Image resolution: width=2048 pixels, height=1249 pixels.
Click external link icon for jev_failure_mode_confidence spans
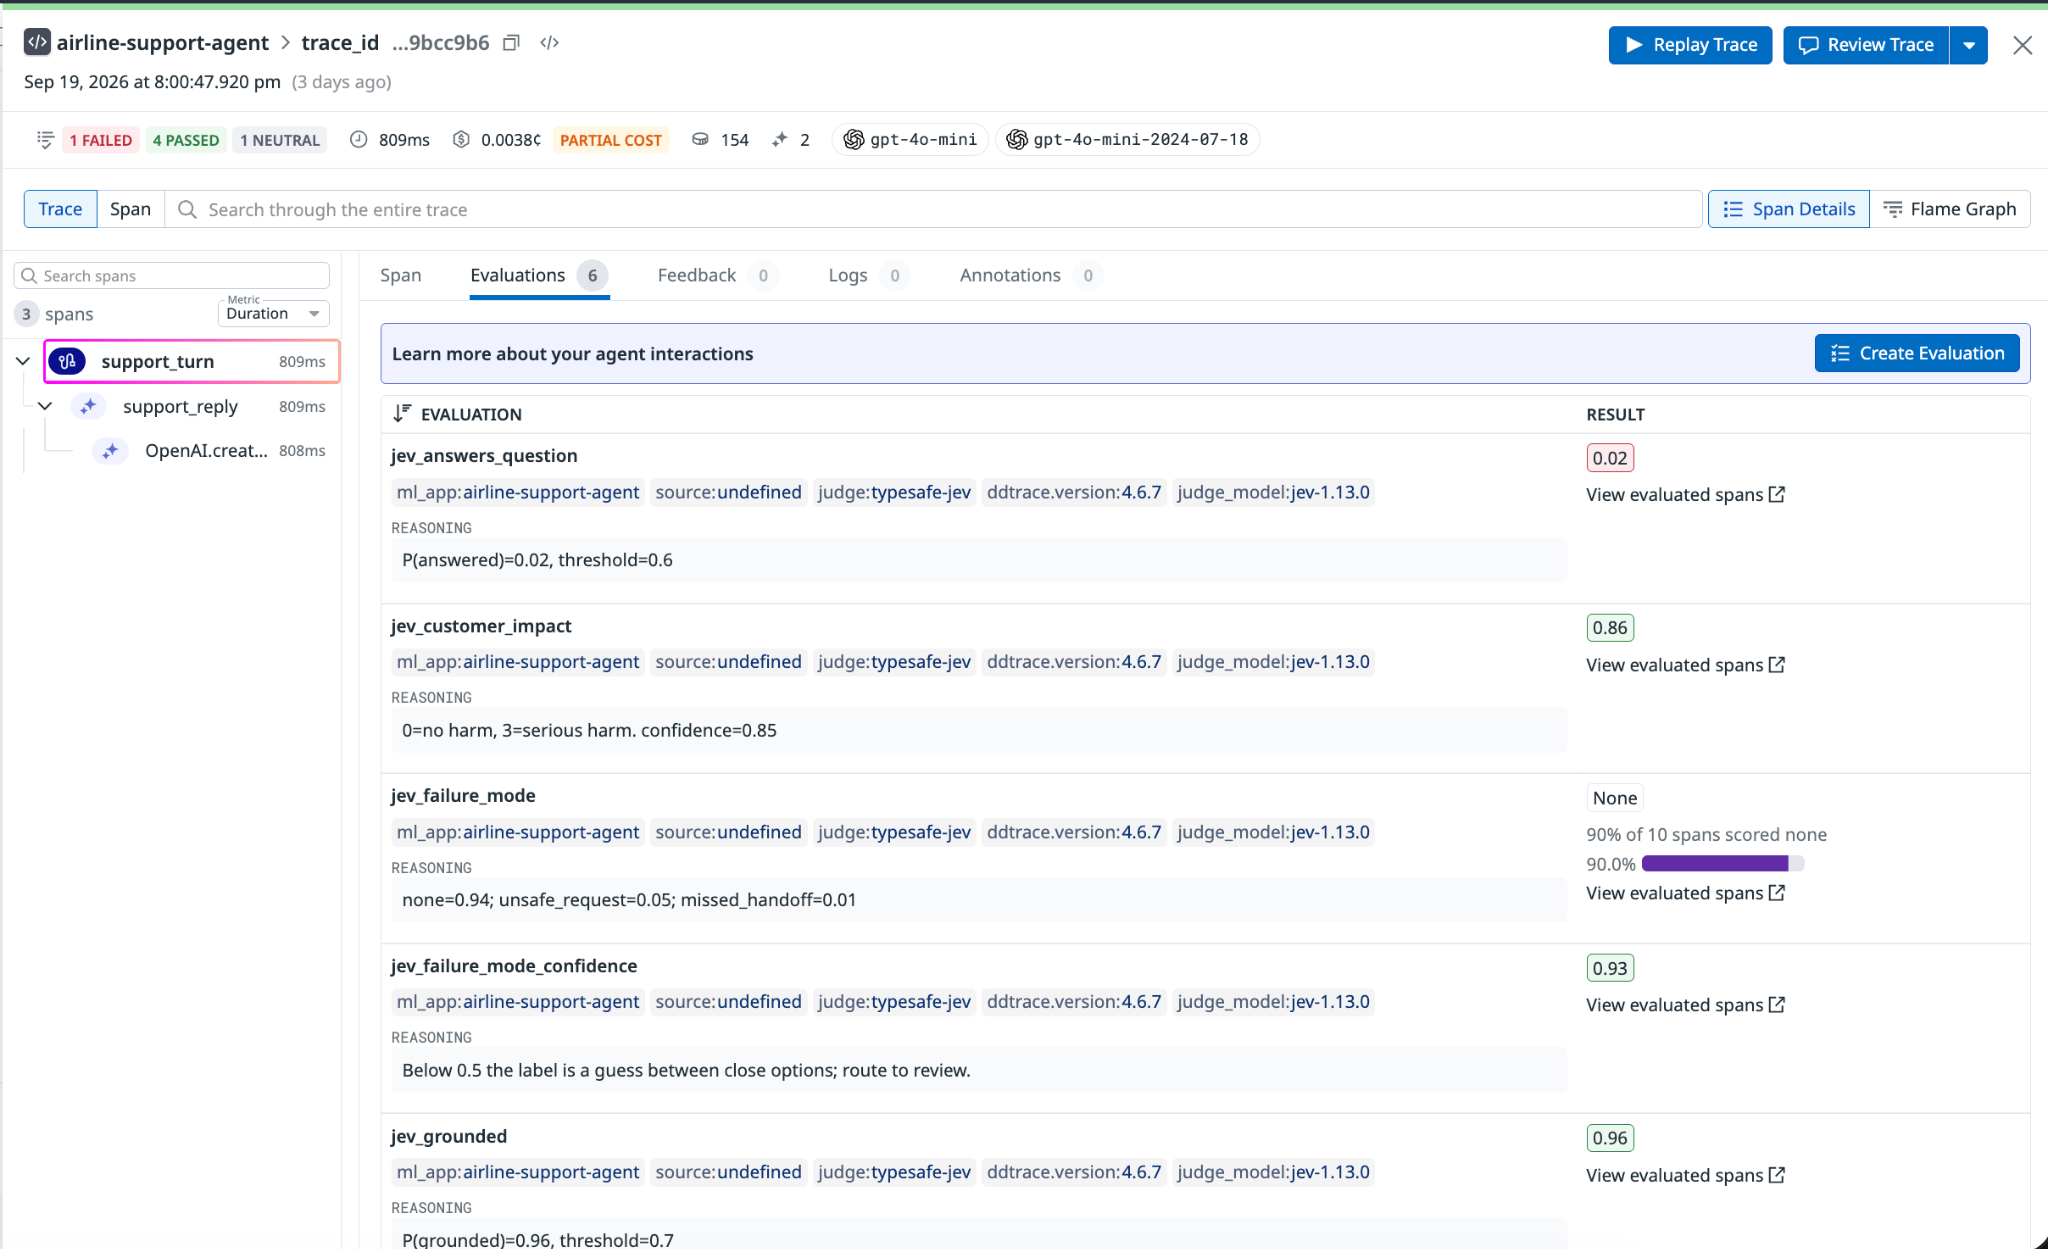click(1776, 1004)
